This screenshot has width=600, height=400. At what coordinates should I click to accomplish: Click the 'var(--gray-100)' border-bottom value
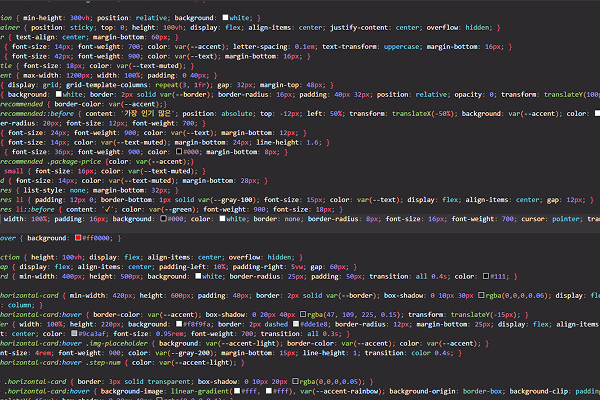[x=228, y=200]
